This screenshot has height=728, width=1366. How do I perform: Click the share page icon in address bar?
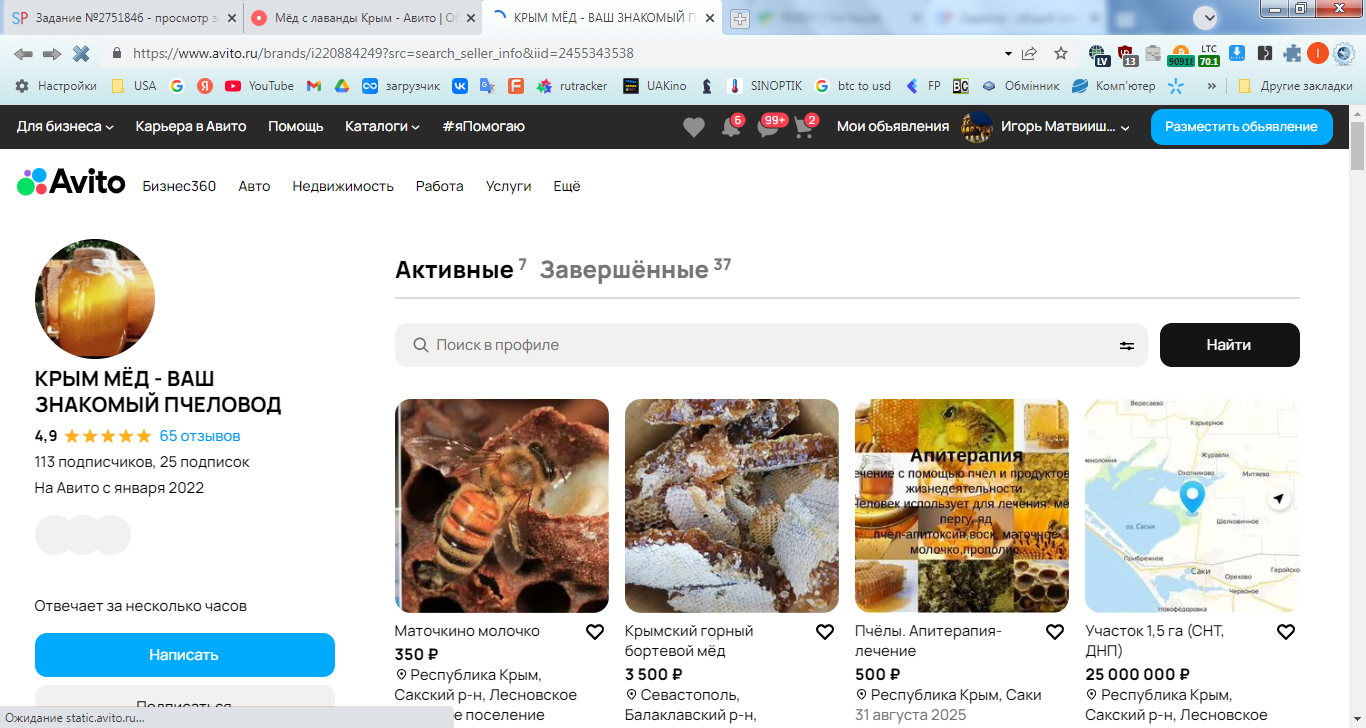1029,53
